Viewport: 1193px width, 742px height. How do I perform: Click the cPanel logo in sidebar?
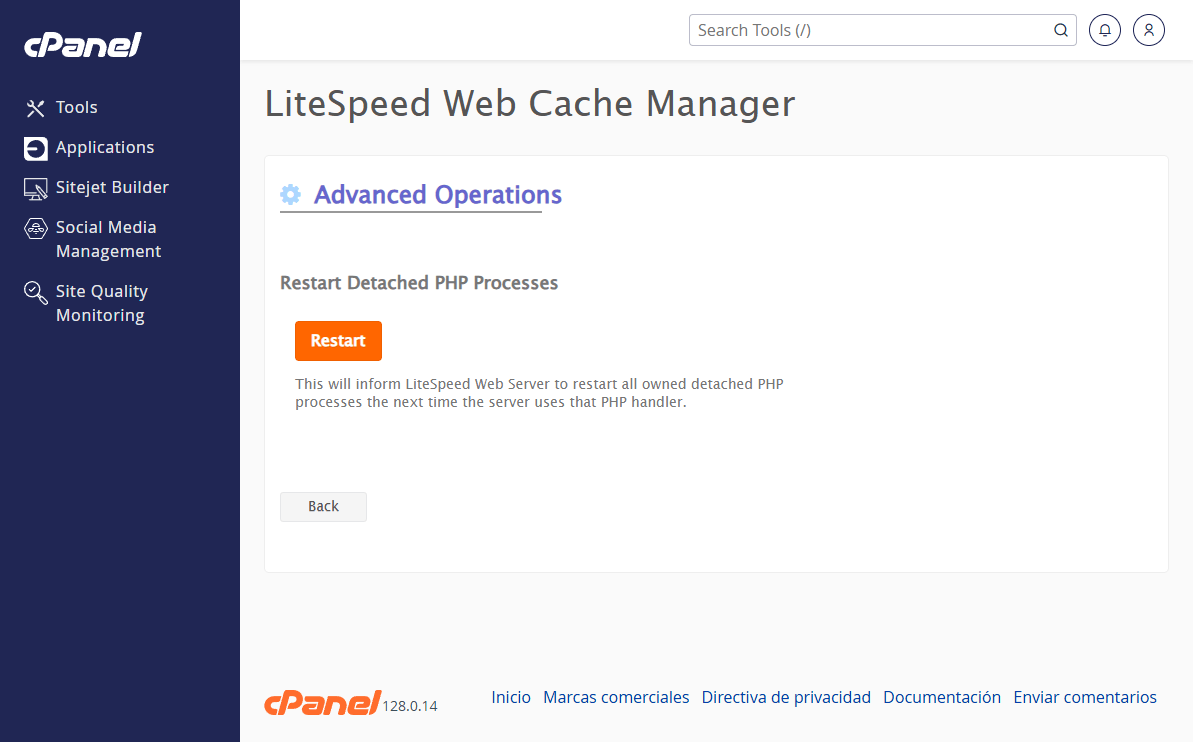coord(83,45)
